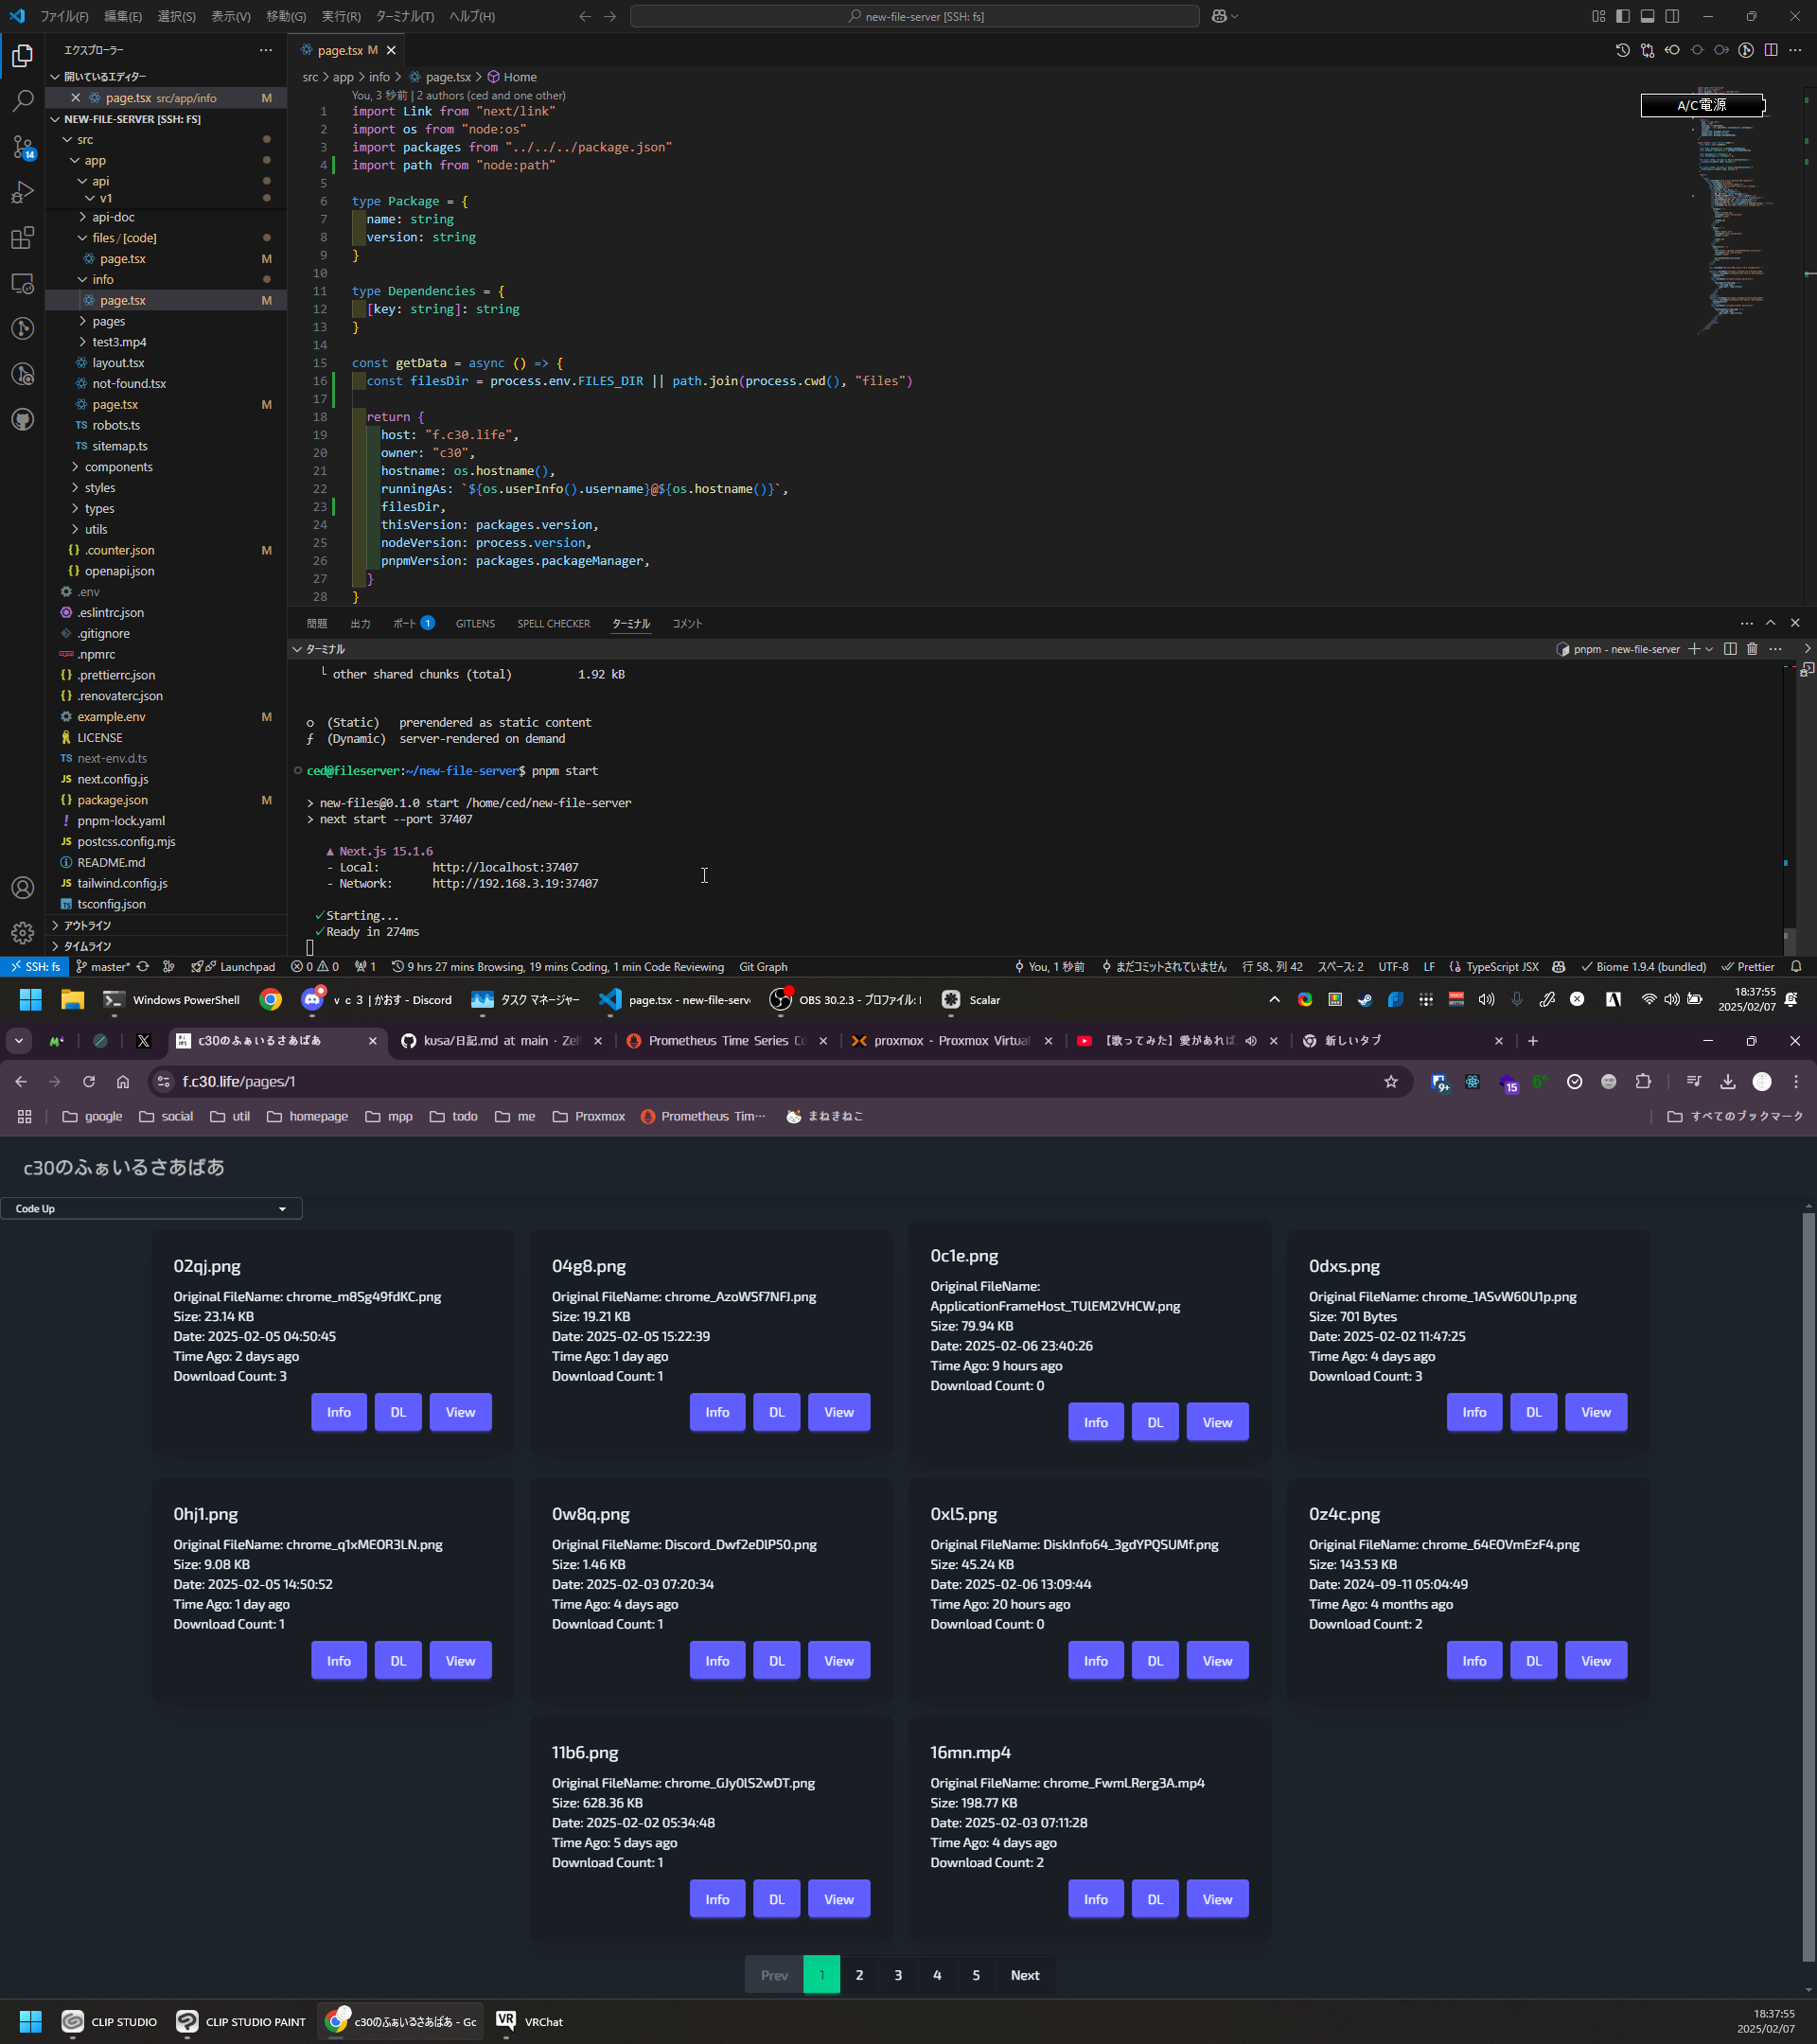Click the Chrome bookmark star icon

click(1390, 1081)
